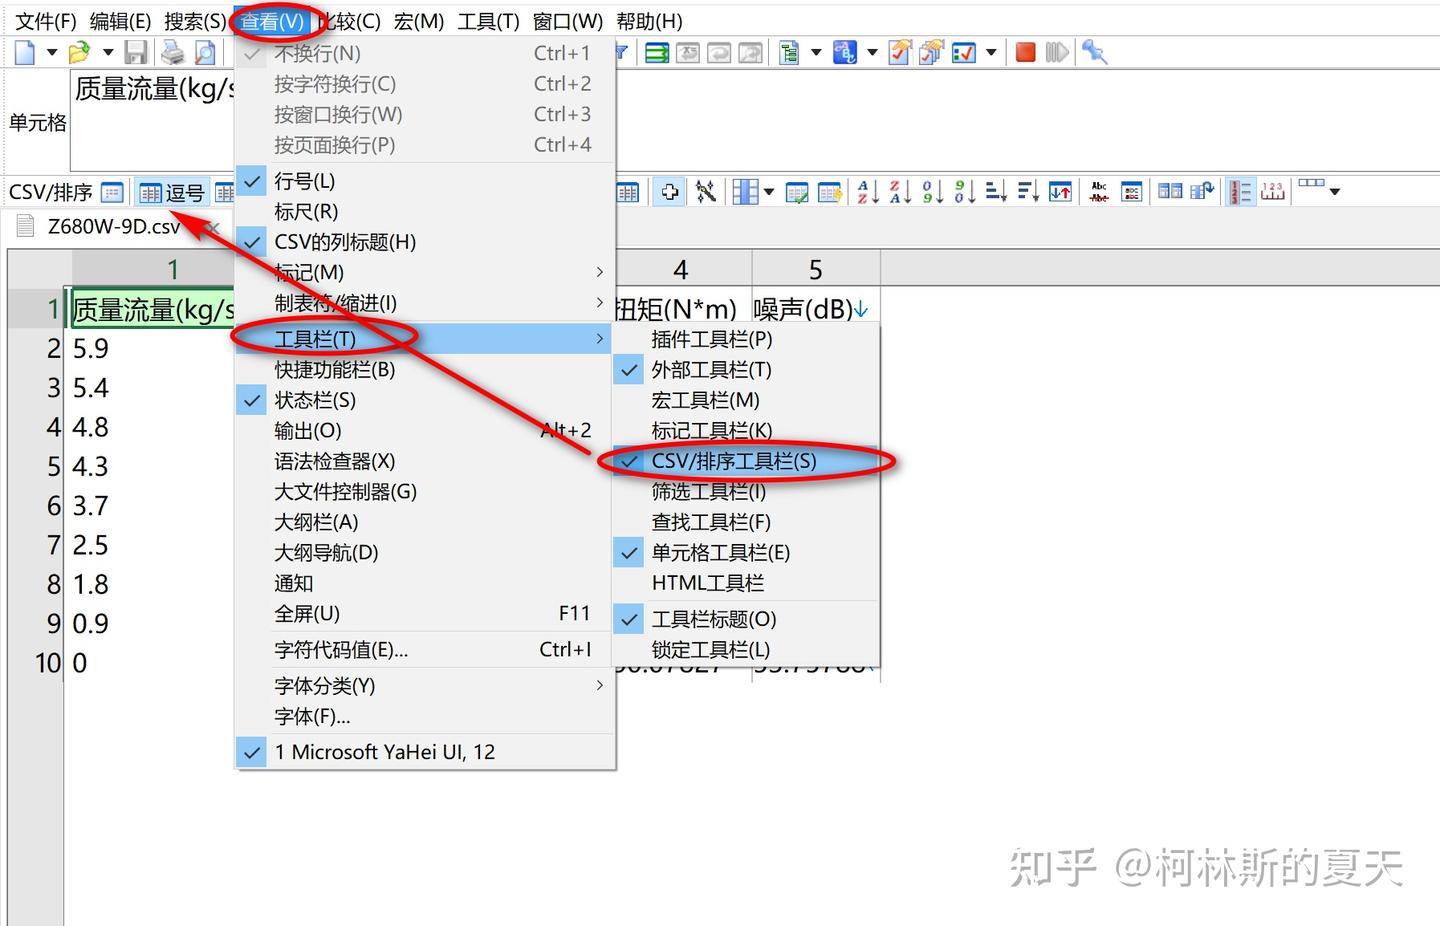Click the 逗号 comma delimiter toolbar button
Viewport: 1440px width, 926px height.
click(170, 192)
